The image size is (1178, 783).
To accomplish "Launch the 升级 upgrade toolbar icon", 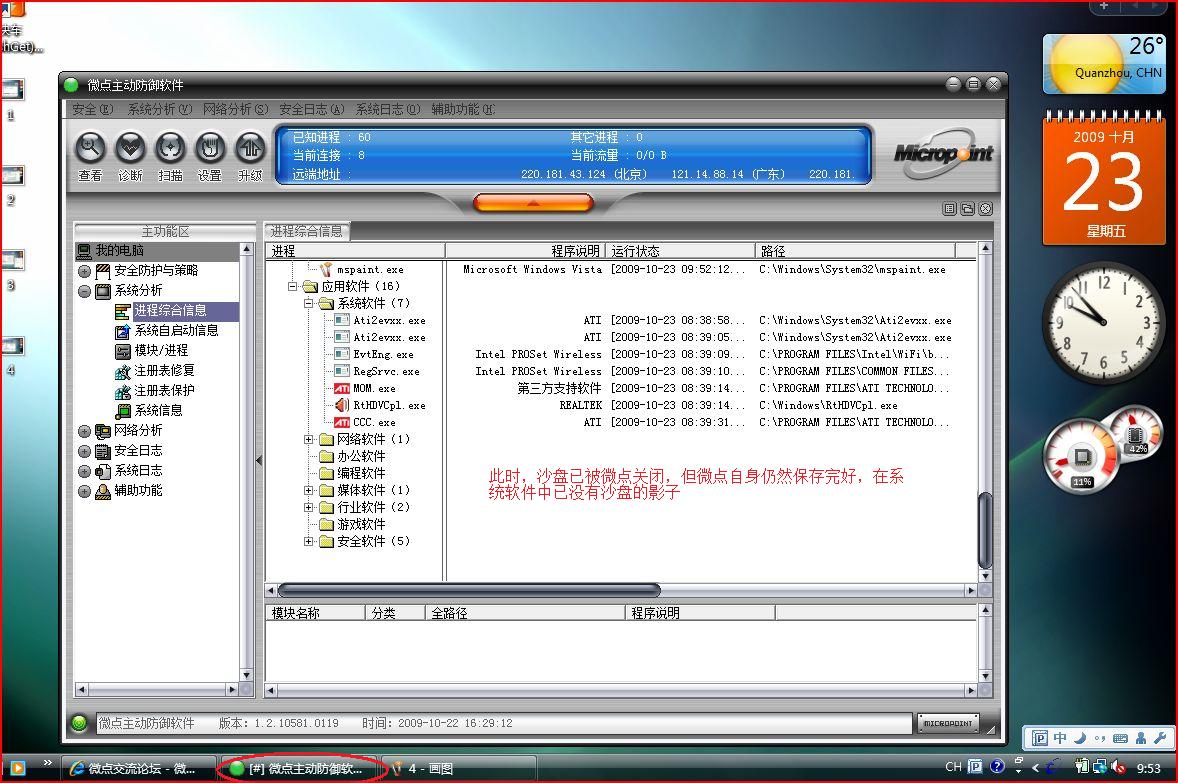I will click(249, 148).
